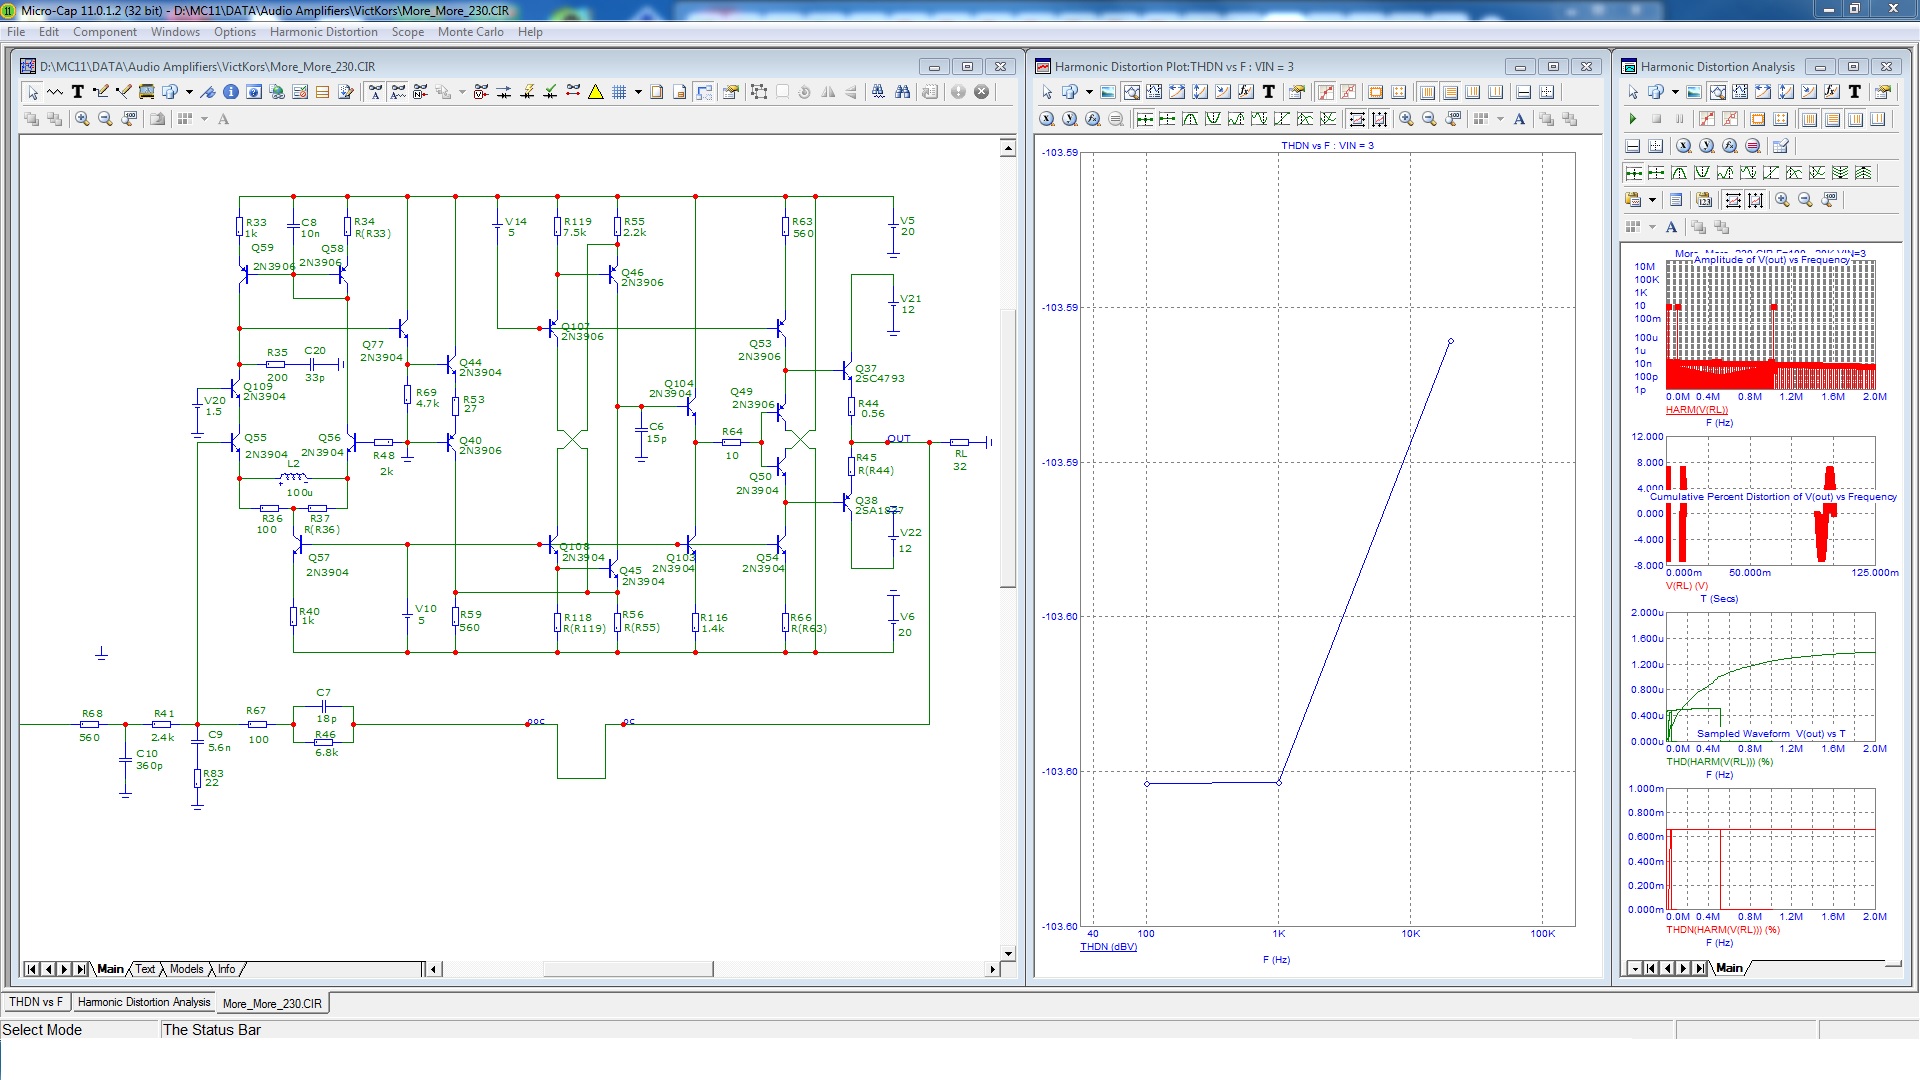The width and height of the screenshot is (1920, 1080).
Task: Select the arrow pointer tool in schematic toolbar
Action: coord(32,92)
